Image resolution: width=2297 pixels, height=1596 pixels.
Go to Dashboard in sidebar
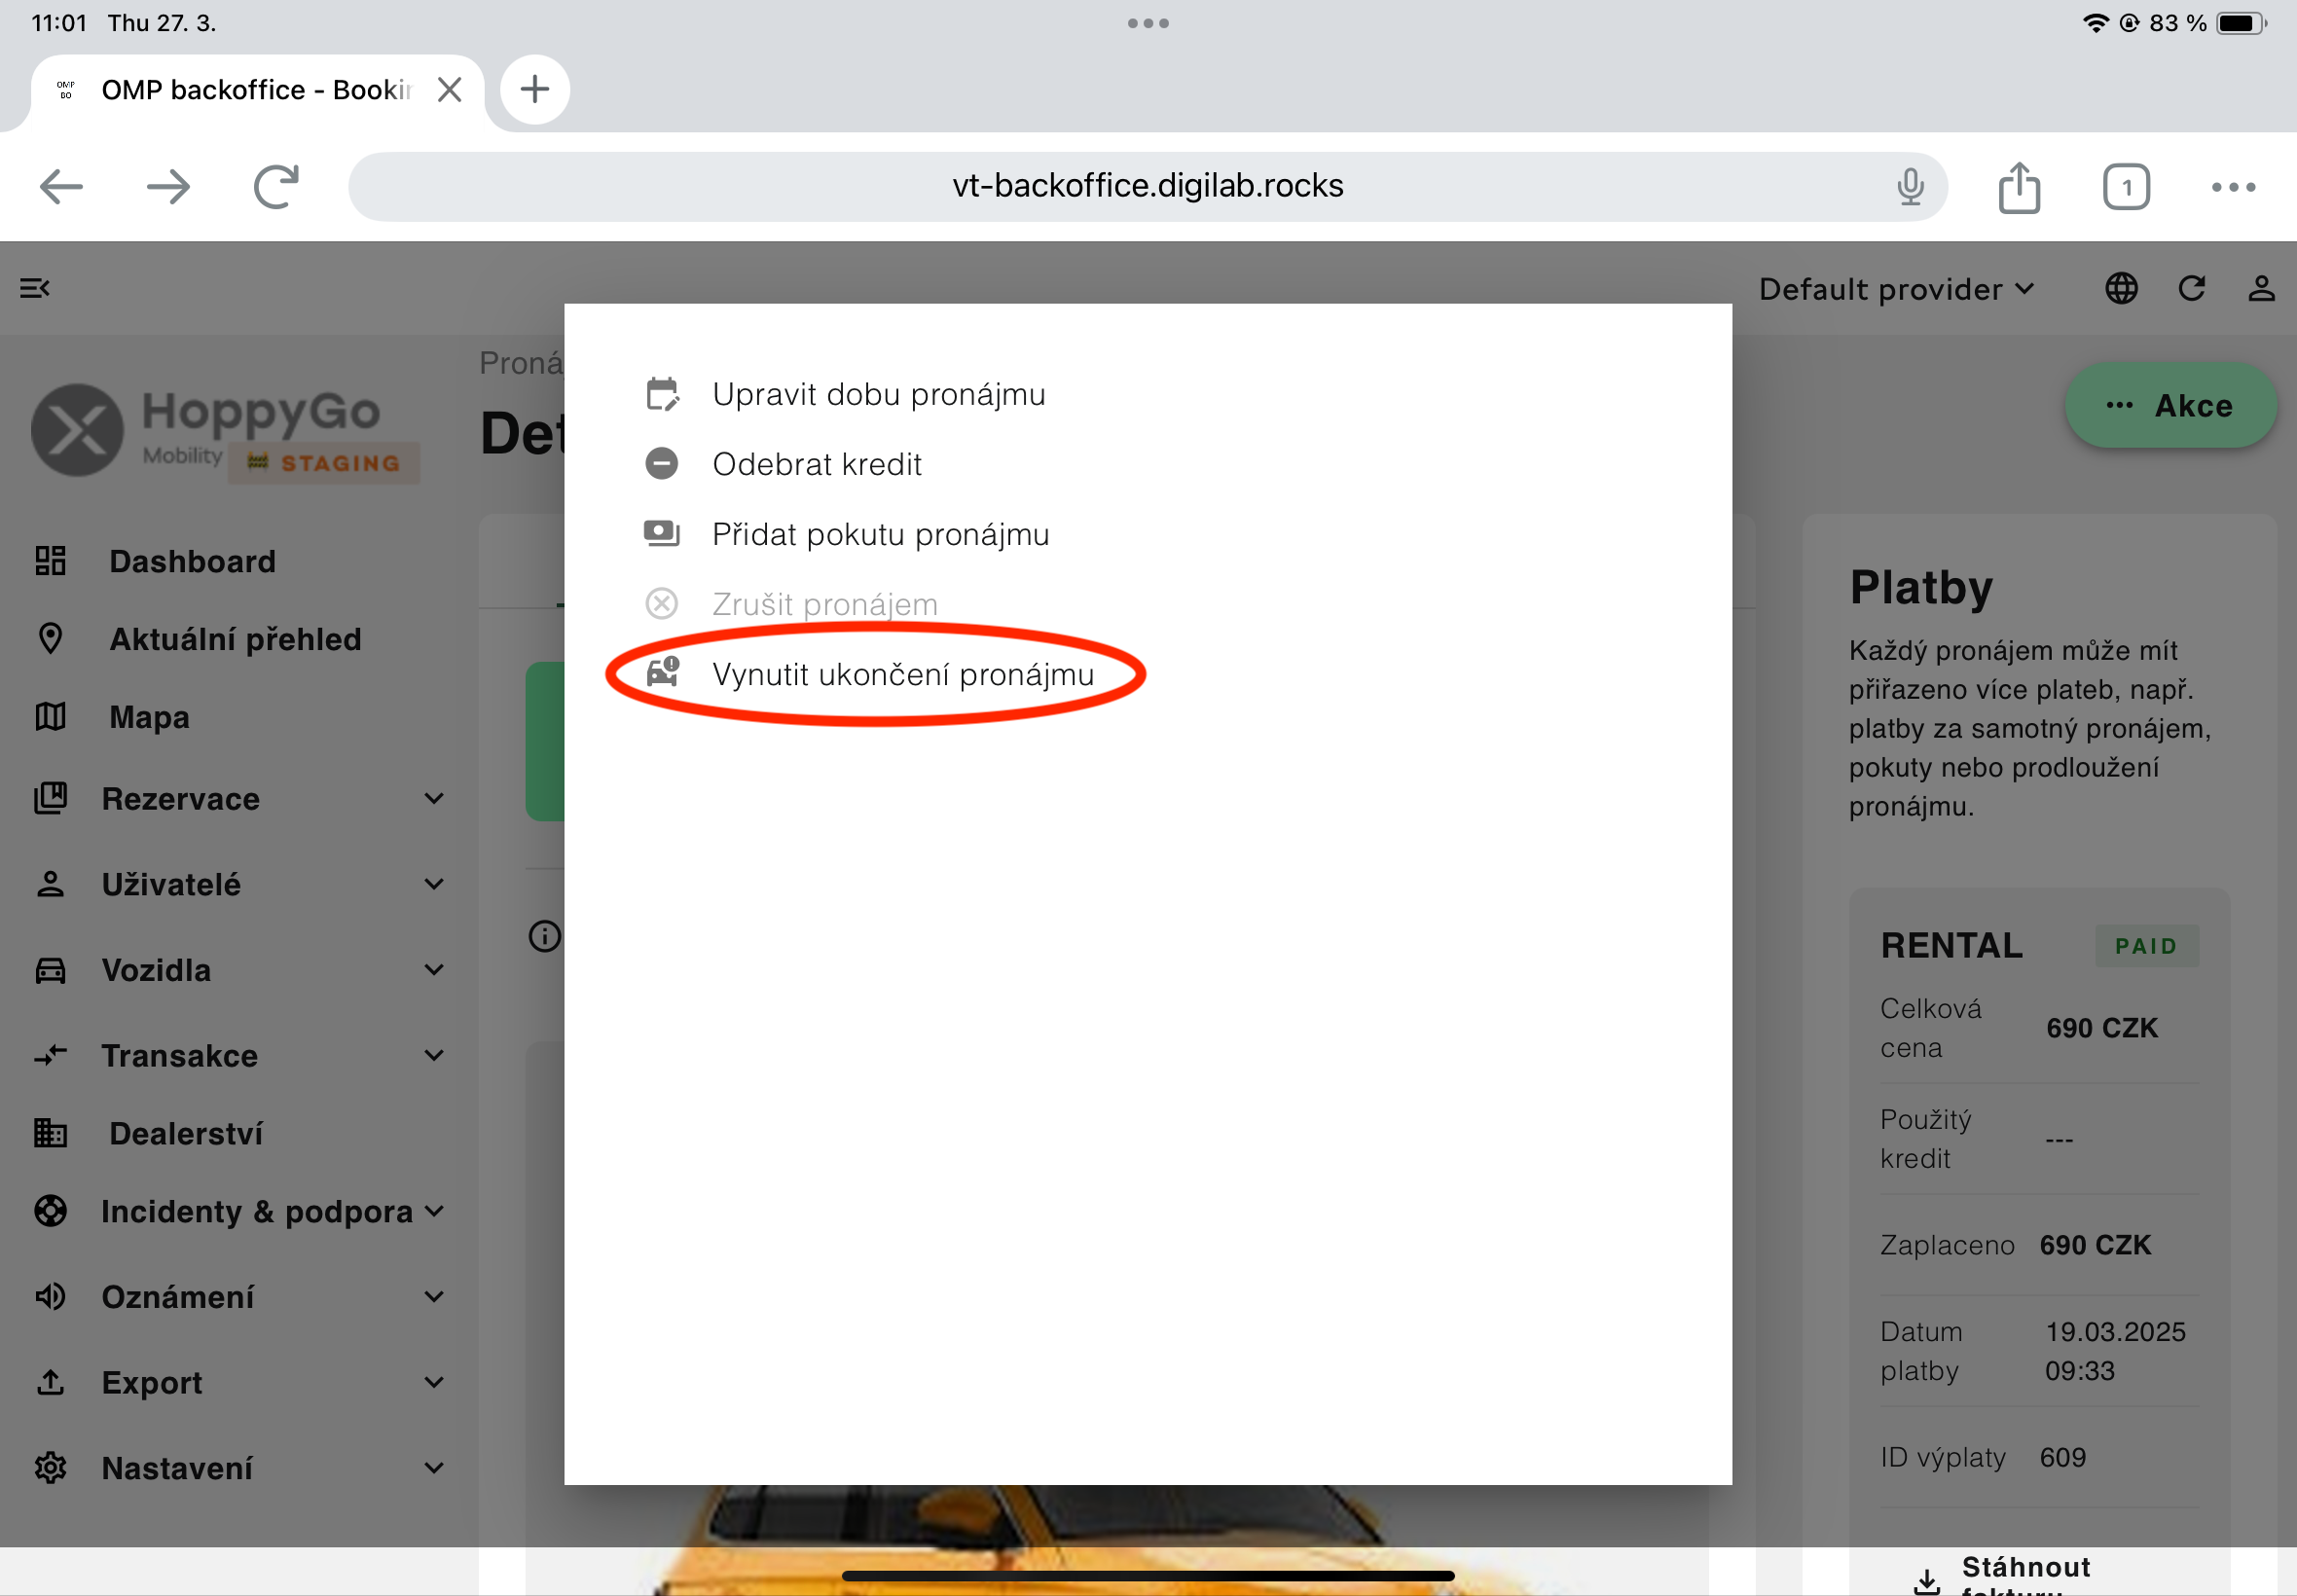tap(192, 561)
